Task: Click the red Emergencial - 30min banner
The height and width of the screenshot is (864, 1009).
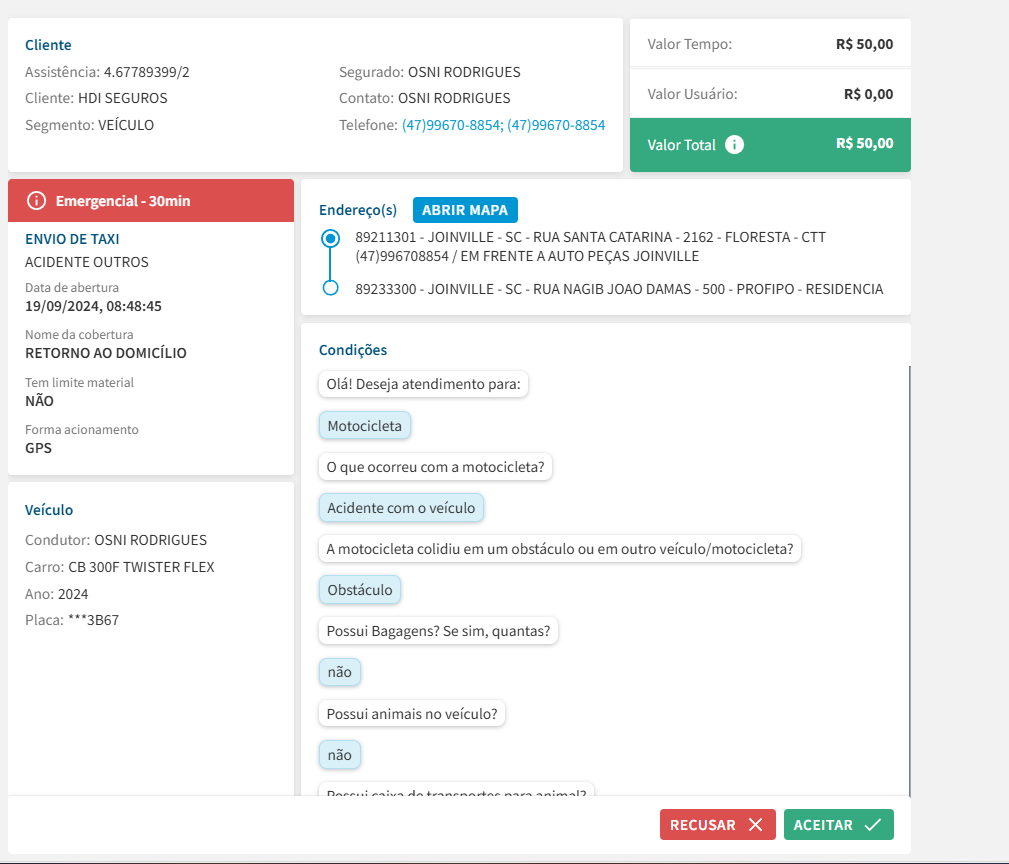Action: [x=150, y=201]
